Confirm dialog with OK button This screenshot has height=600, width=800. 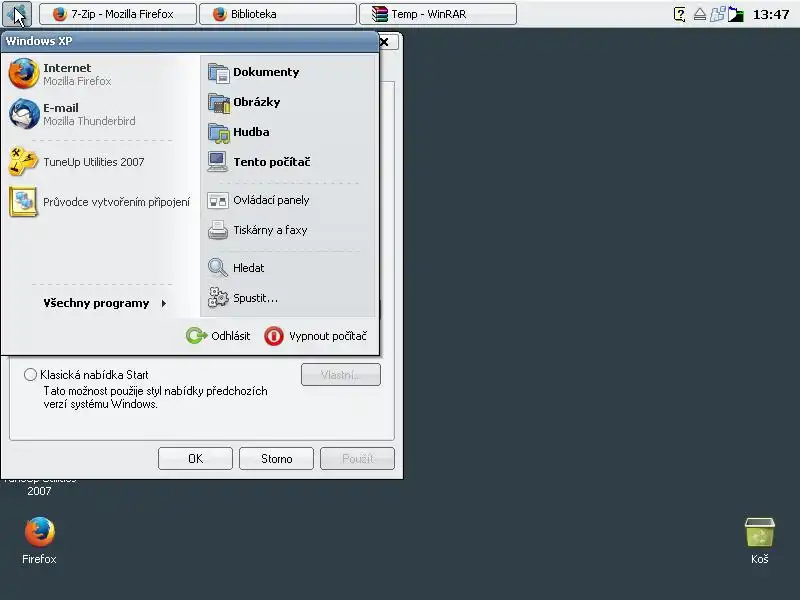195,459
